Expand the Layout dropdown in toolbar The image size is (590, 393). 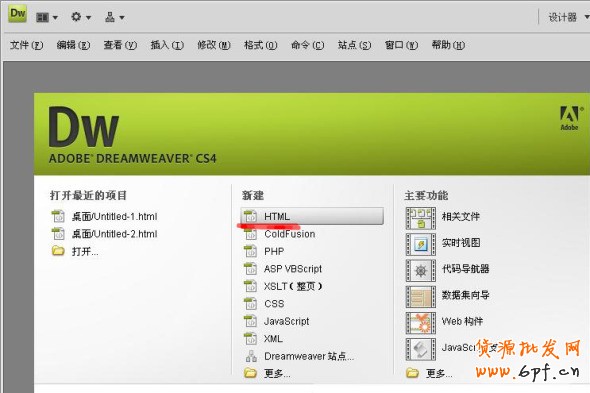pyautogui.click(x=47, y=17)
